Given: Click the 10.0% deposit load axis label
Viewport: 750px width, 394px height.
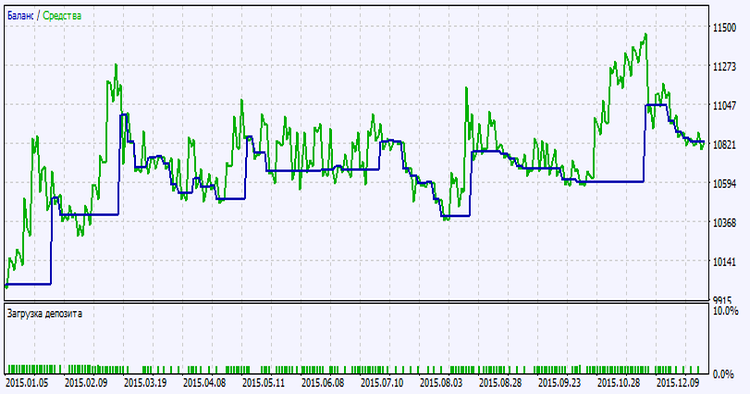Looking at the screenshot, I should pos(726,311).
